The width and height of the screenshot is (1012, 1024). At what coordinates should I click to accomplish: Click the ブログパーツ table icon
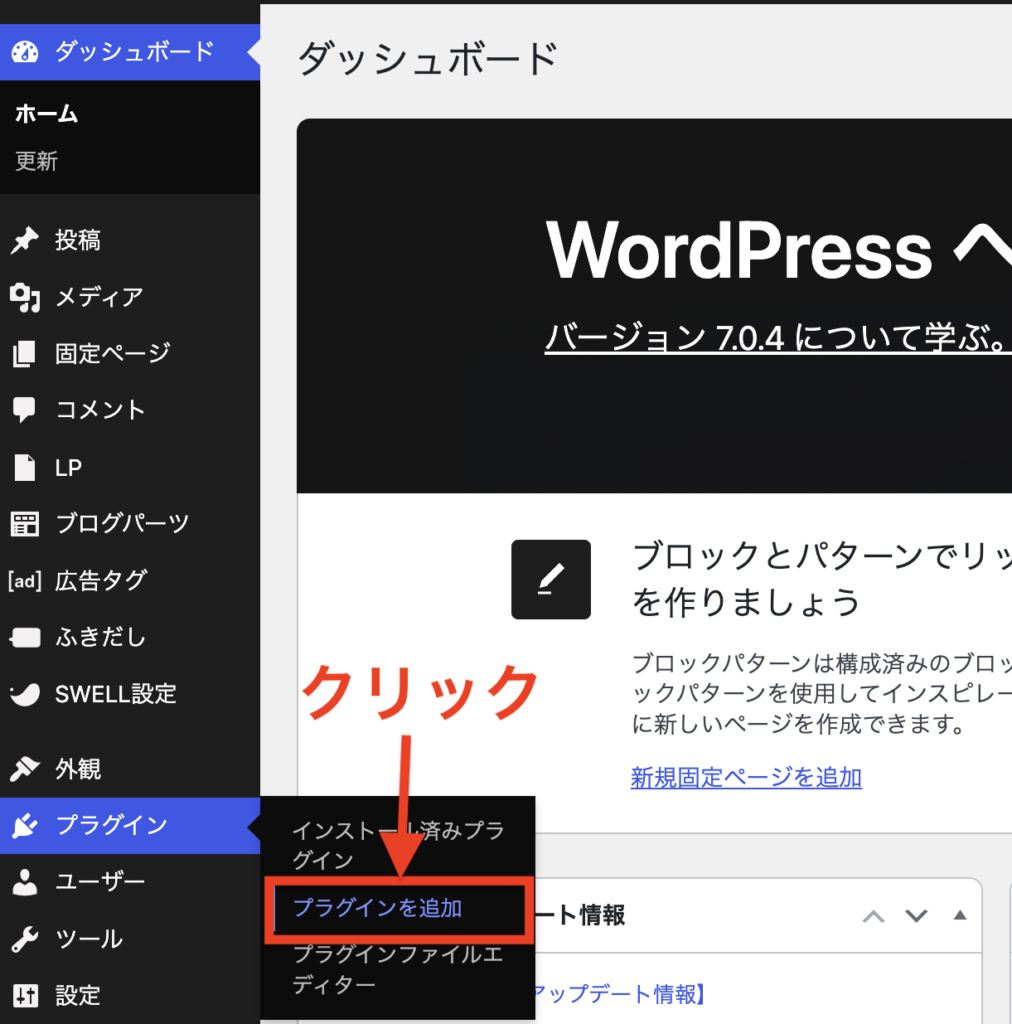25,524
